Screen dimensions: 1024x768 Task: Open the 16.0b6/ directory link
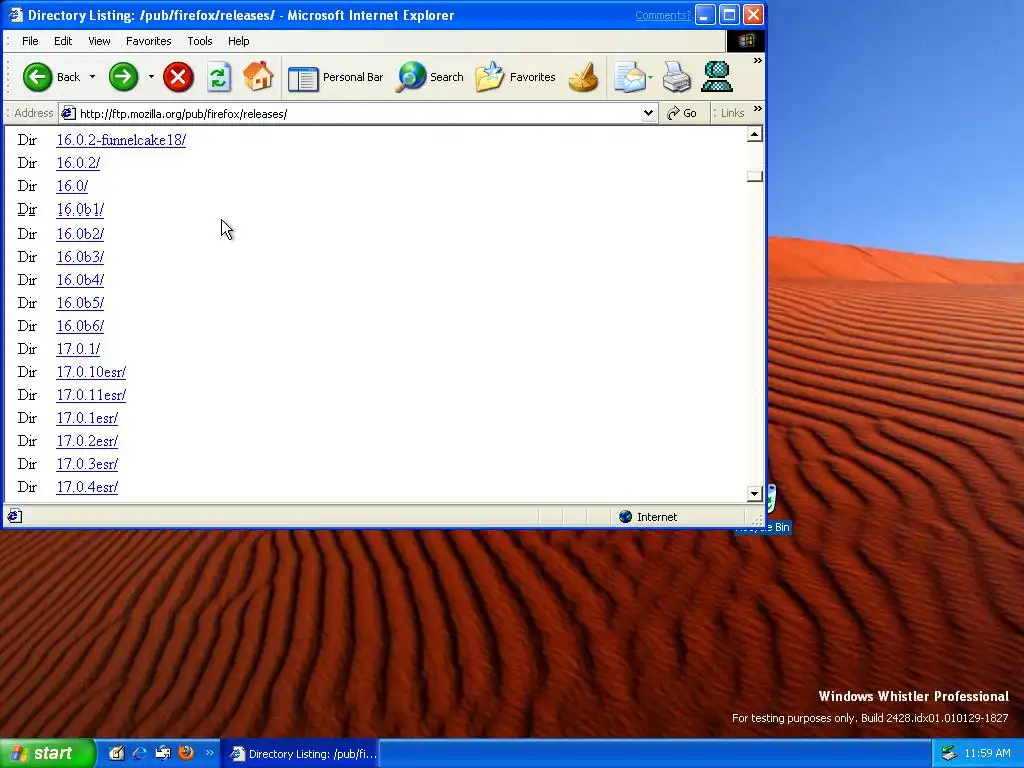(x=80, y=326)
